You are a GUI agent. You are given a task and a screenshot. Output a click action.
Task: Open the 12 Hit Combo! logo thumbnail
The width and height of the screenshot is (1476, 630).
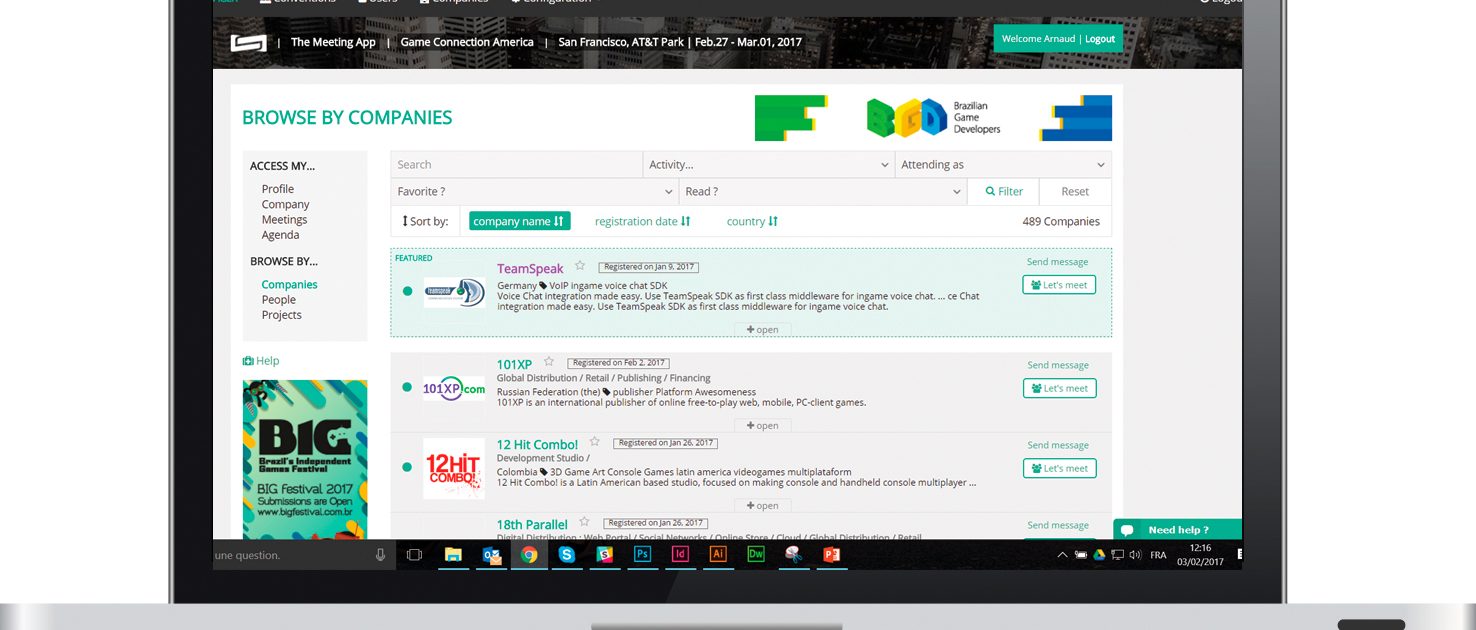(454, 468)
